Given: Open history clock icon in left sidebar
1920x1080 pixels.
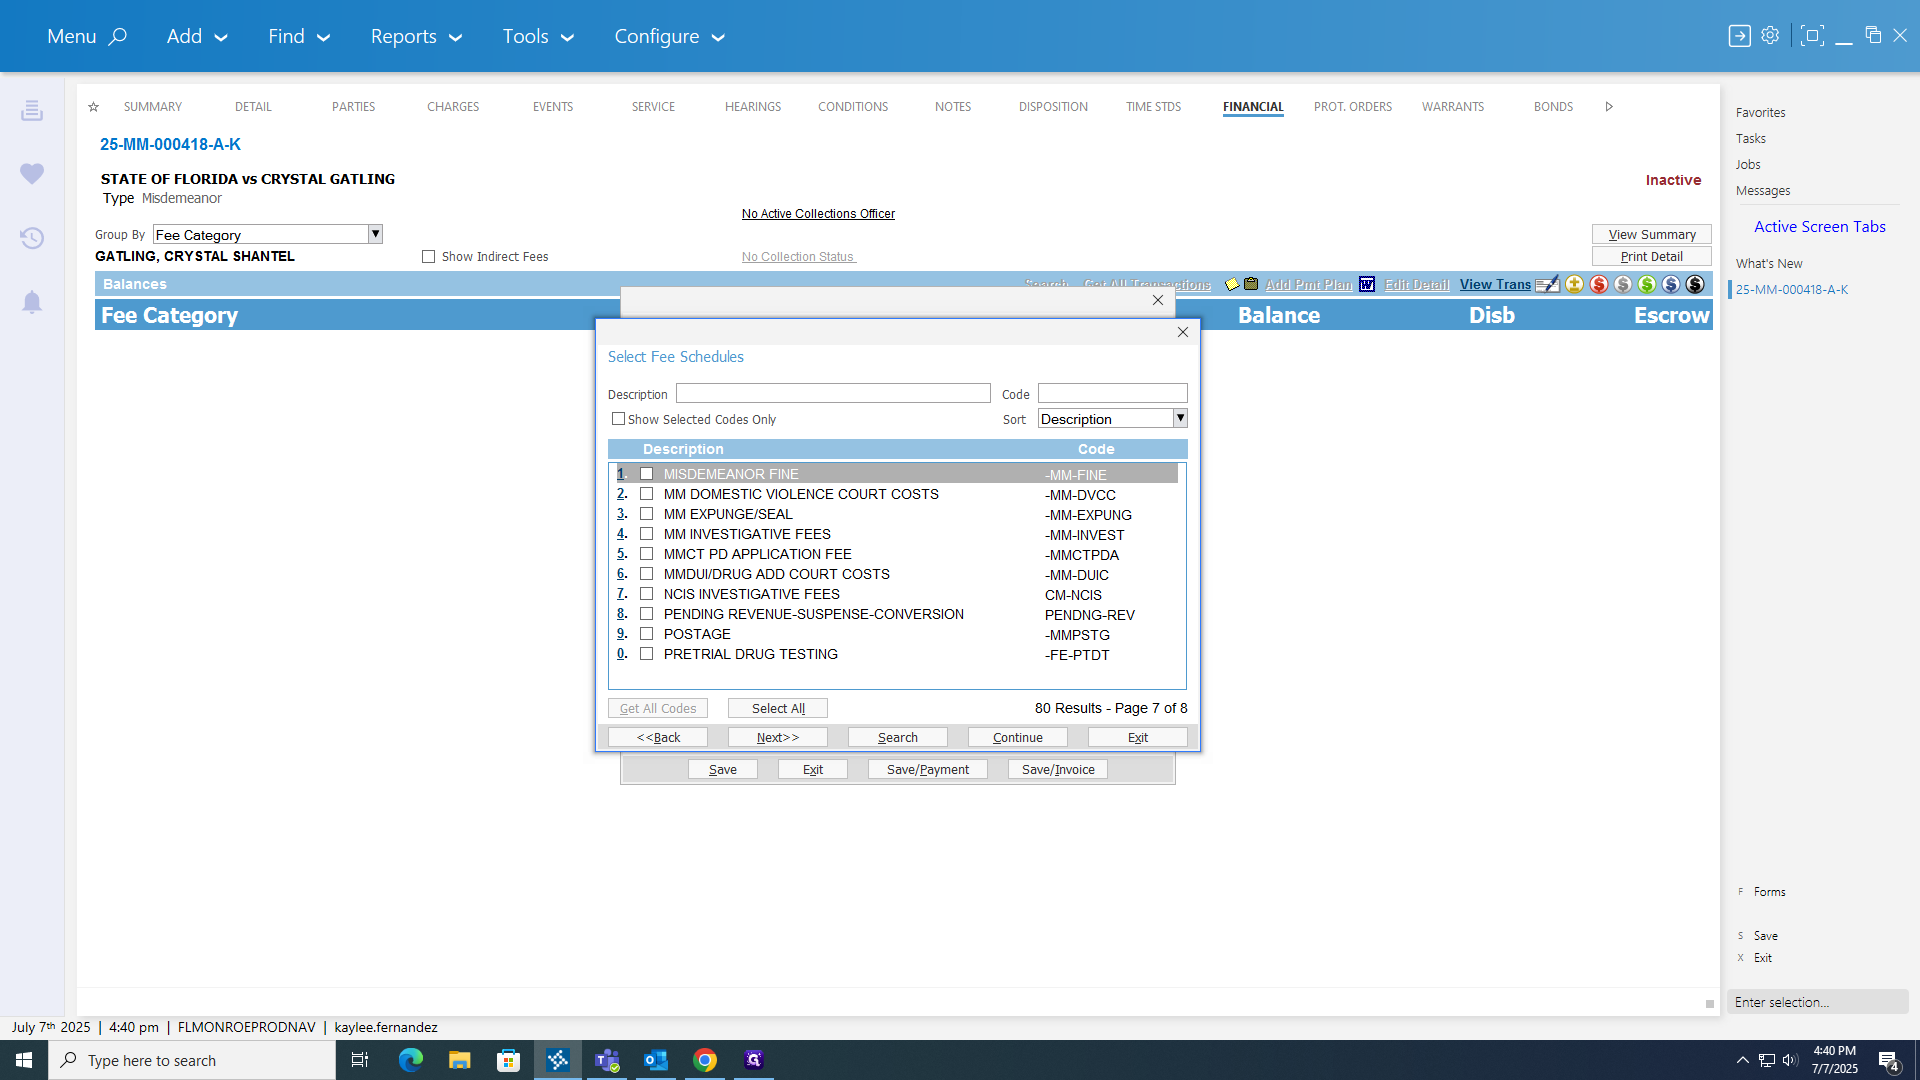Looking at the screenshot, I should [32, 238].
